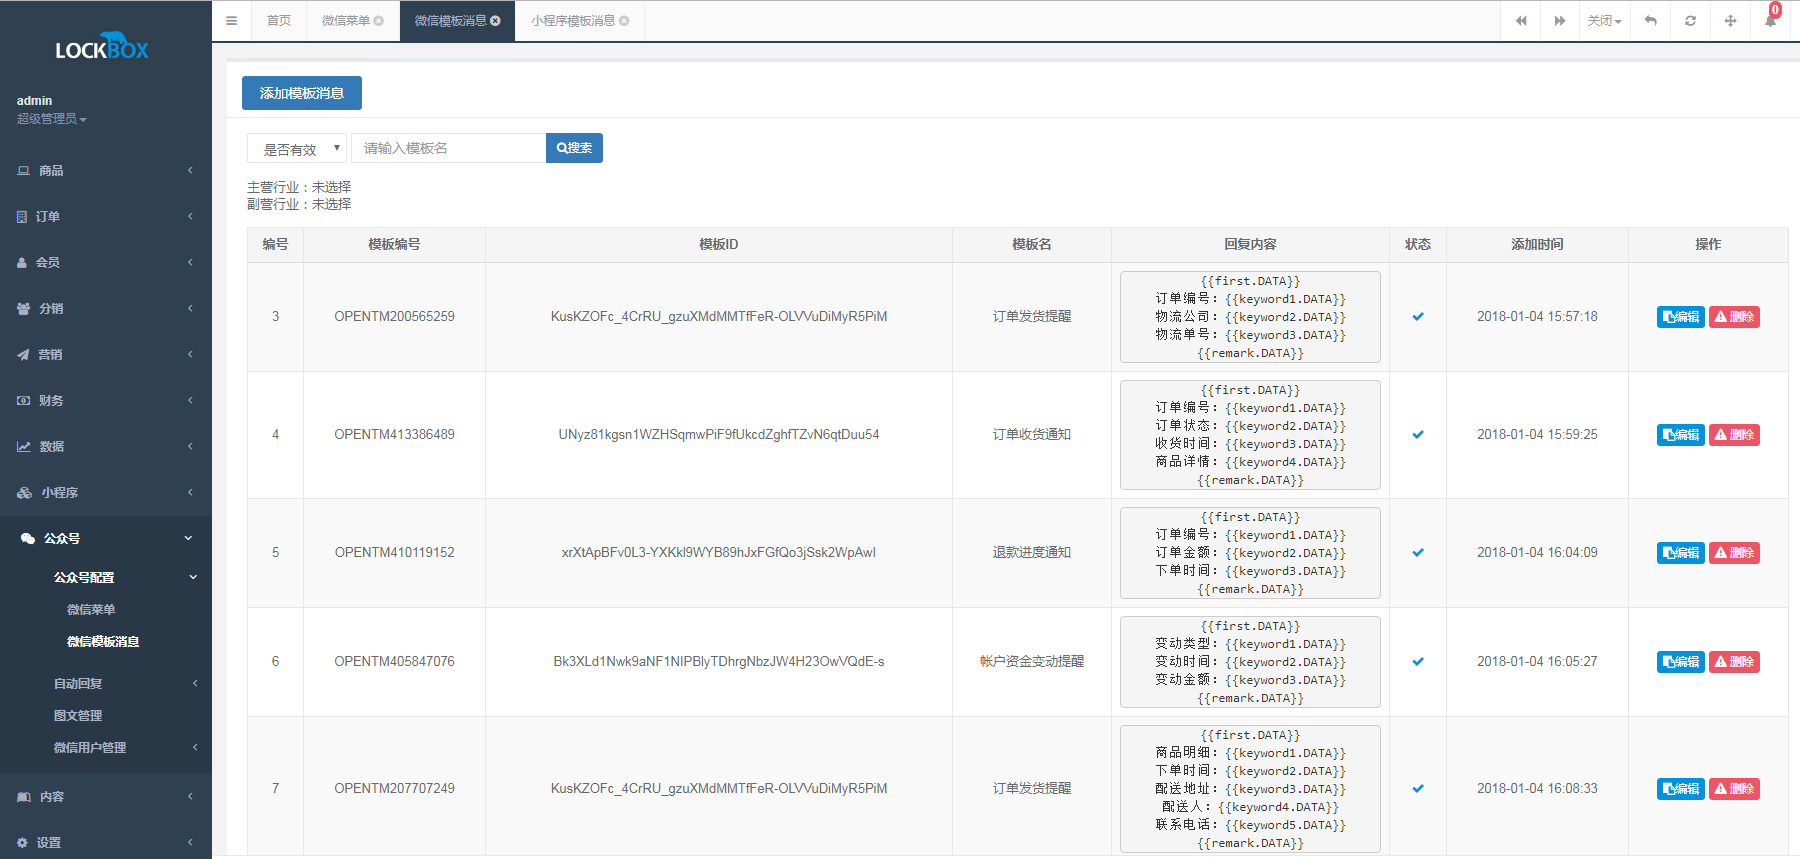Click the 搜索 search button
This screenshot has height=859, width=1800.
574,148
